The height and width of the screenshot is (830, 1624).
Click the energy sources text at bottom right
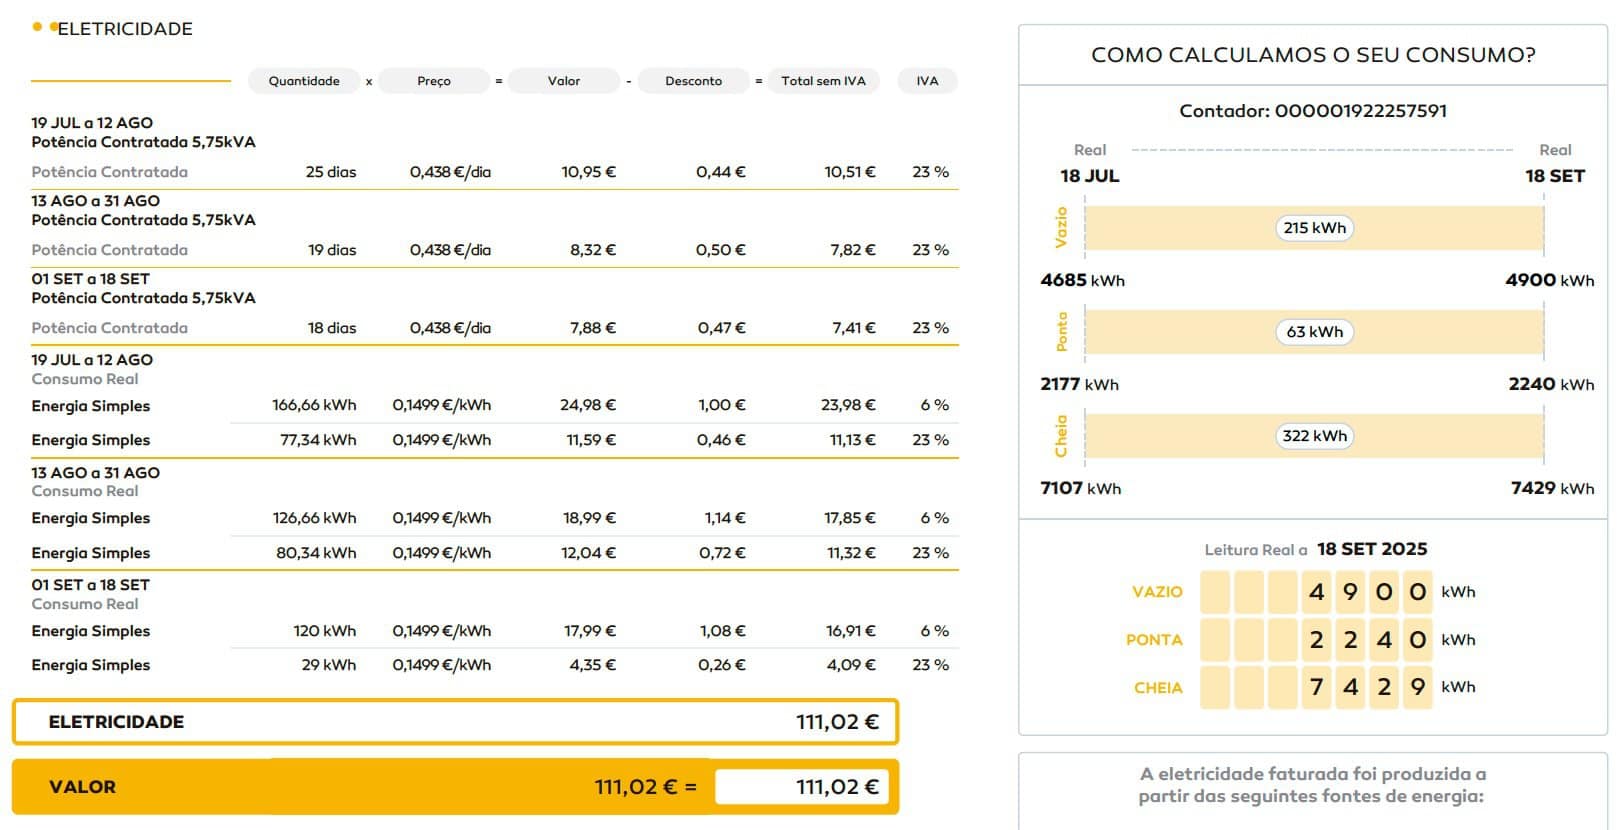click(1312, 785)
